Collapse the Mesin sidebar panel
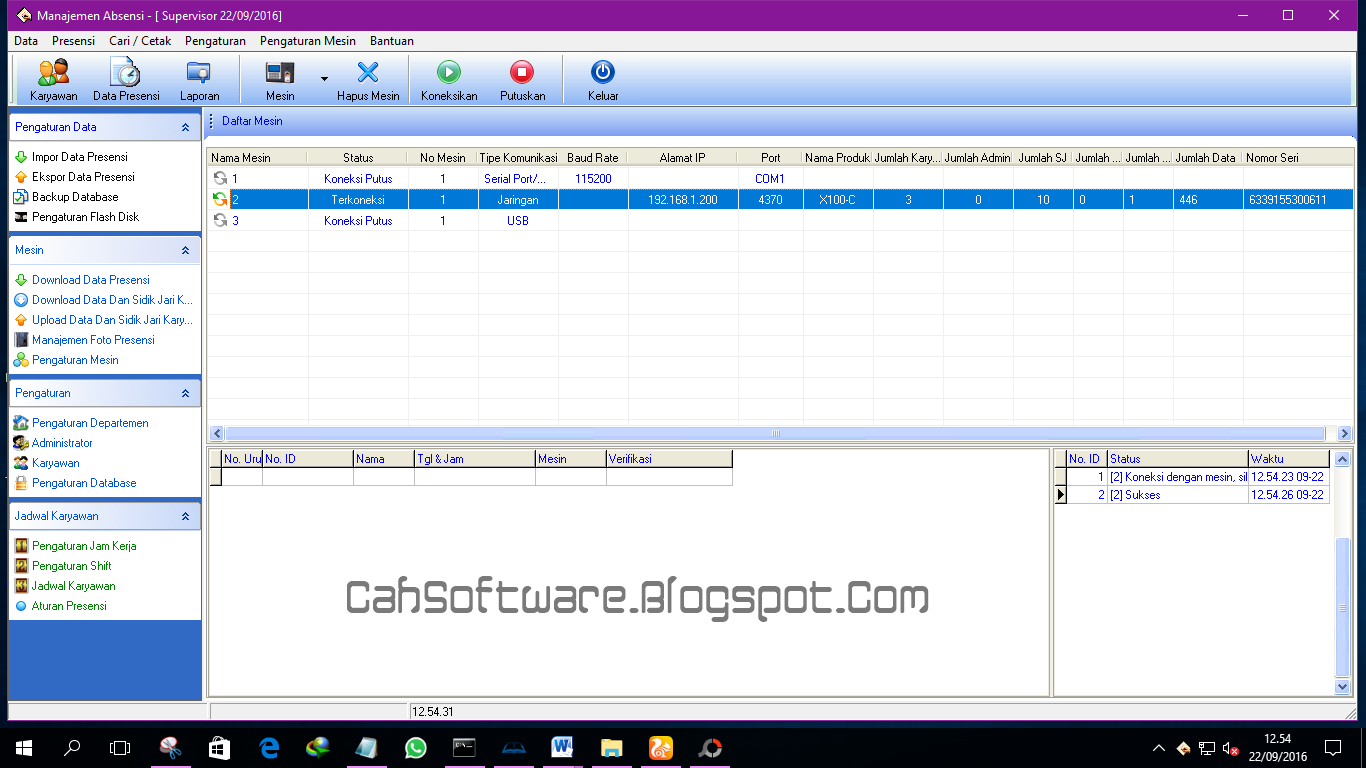Viewport: 1366px width, 768px height. (185, 251)
